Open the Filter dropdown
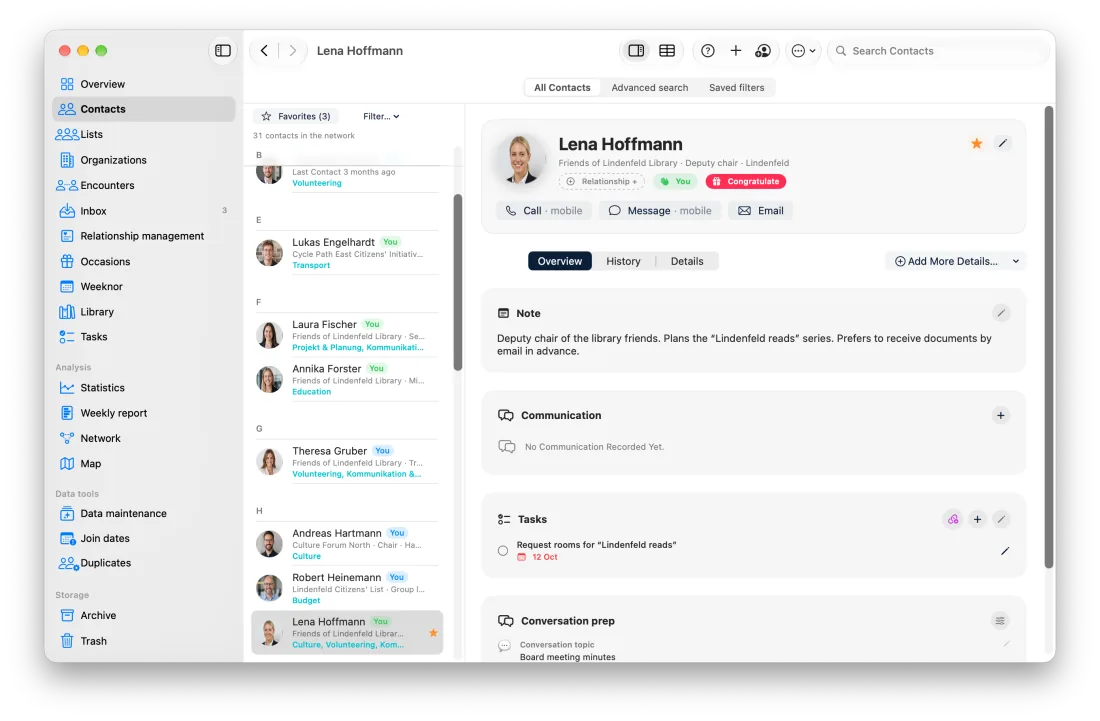This screenshot has height=721, width=1100. 381,116
